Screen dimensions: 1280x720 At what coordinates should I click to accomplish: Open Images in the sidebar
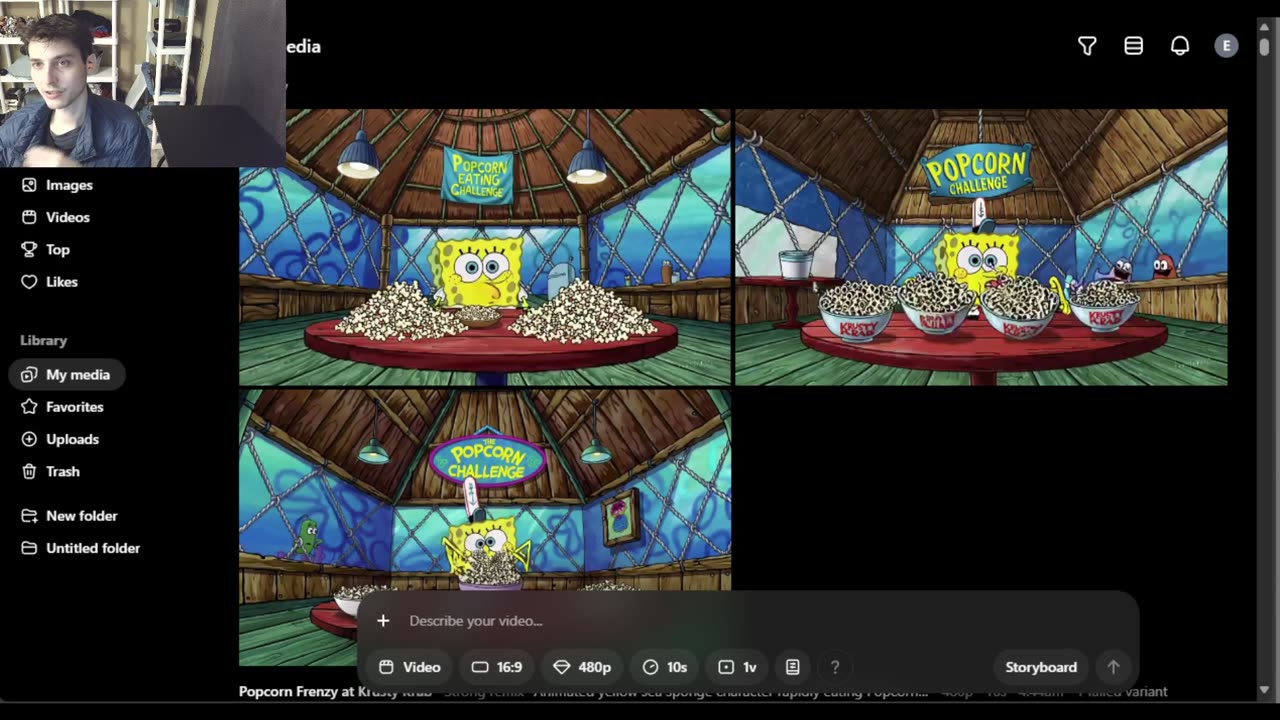(x=68, y=185)
